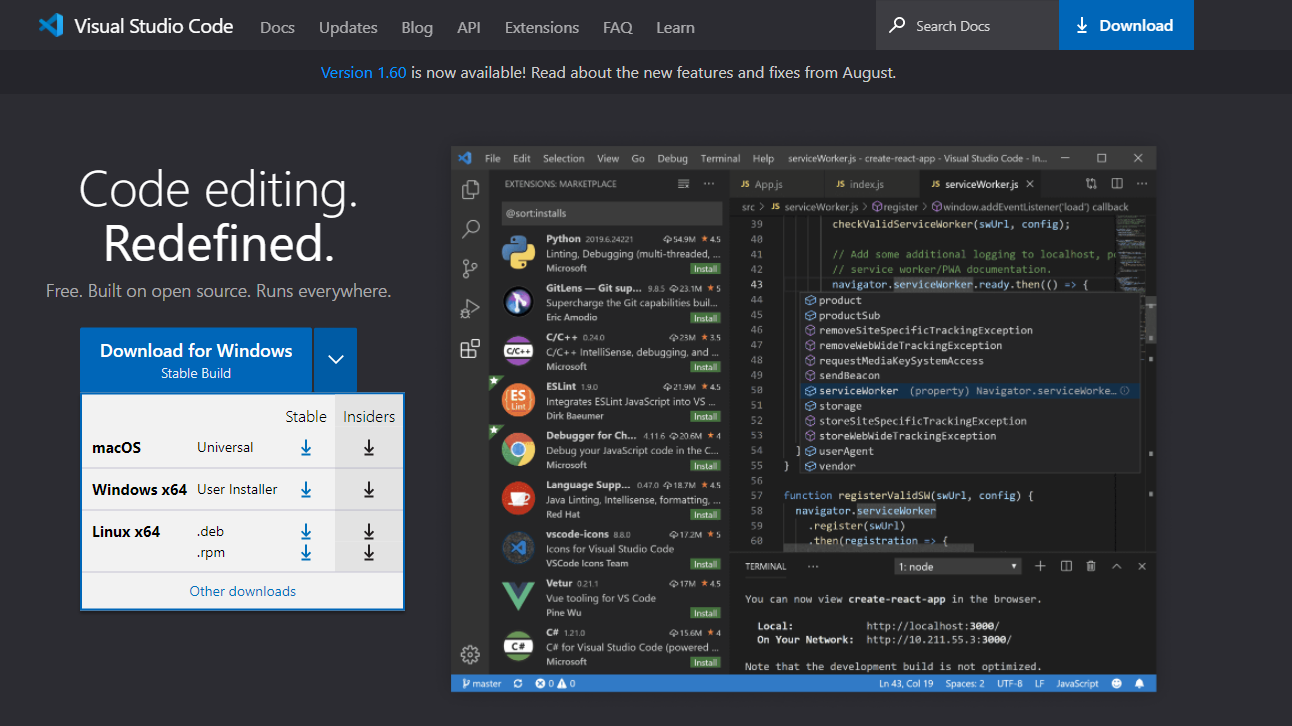Screen dimensions: 1292x726
Task: Go to Updates in the top navigation
Action: pos(348,27)
